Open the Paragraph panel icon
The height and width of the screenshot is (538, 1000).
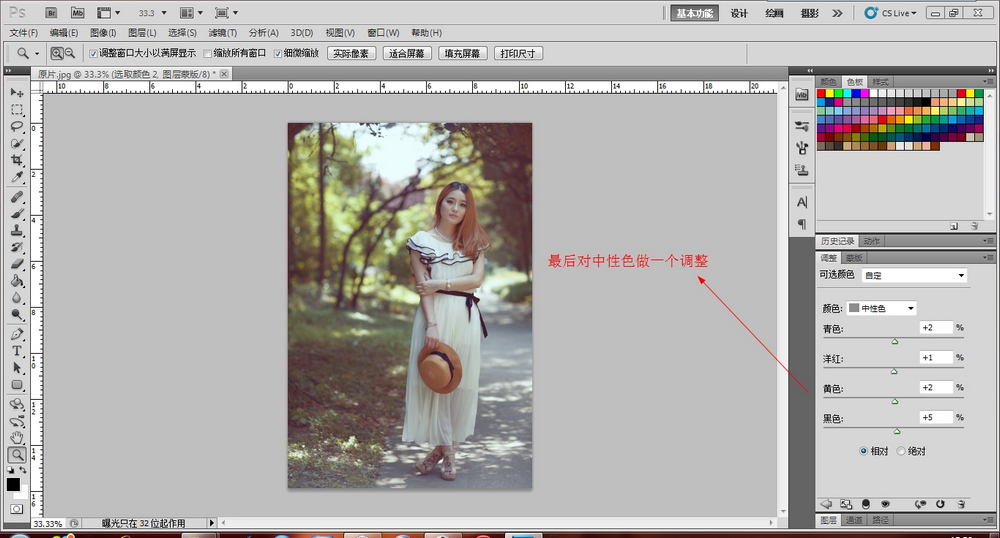tap(802, 224)
